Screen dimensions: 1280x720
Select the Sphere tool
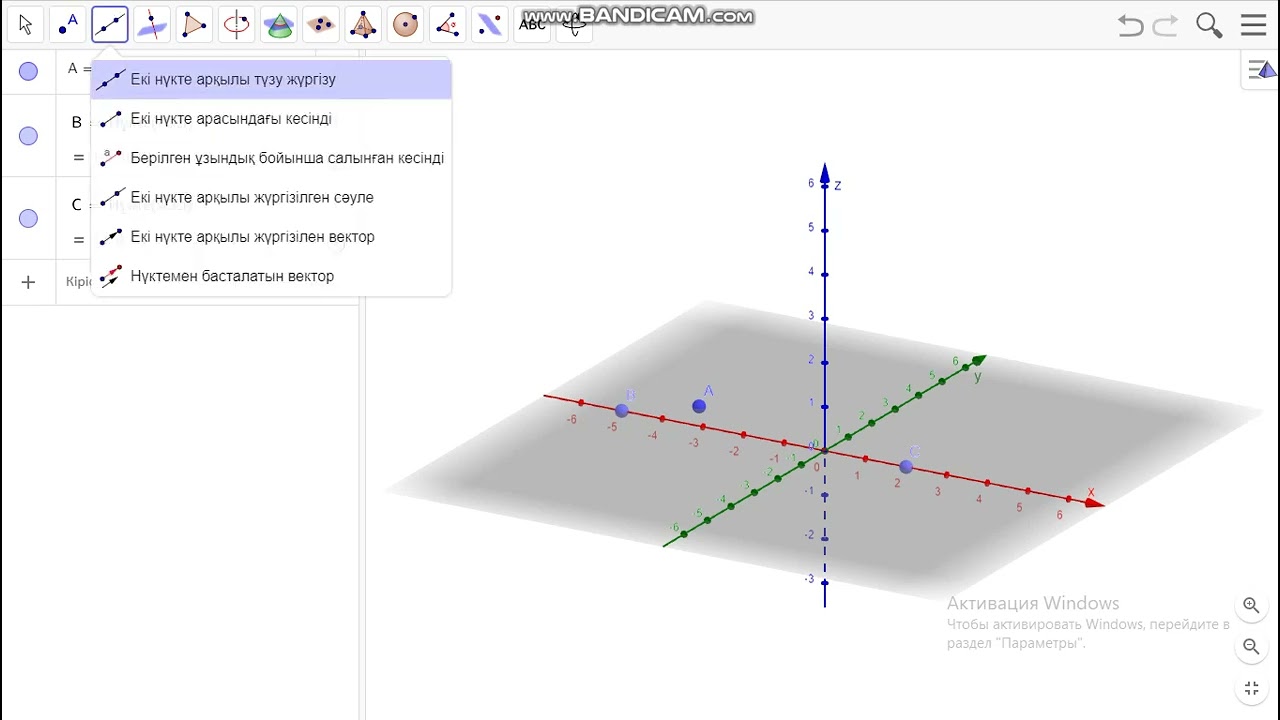coord(405,25)
